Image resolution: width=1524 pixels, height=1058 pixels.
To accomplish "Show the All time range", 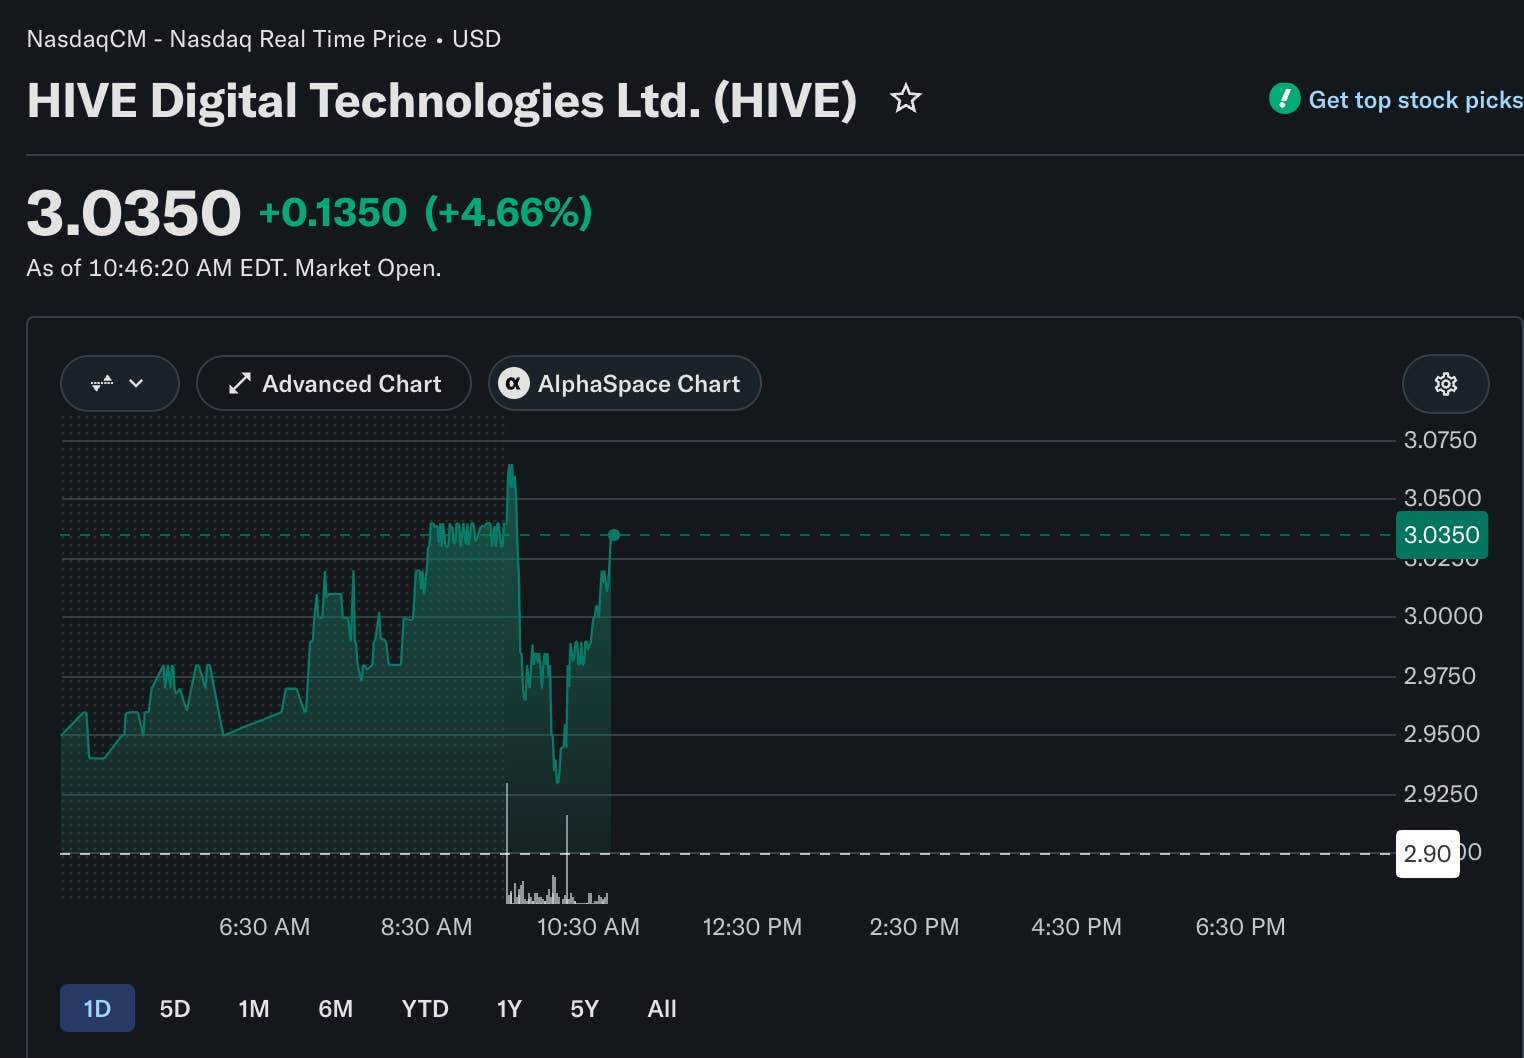I will point(662,1008).
